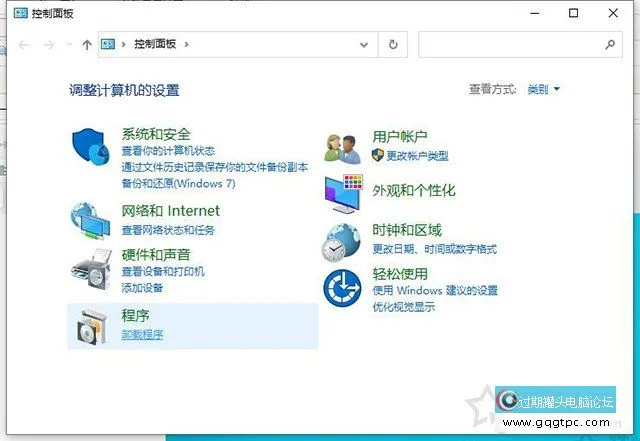Open the Appearance and Personalization monitor icon
This screenshot has width=640, height=441.
[x=344, y=194]
